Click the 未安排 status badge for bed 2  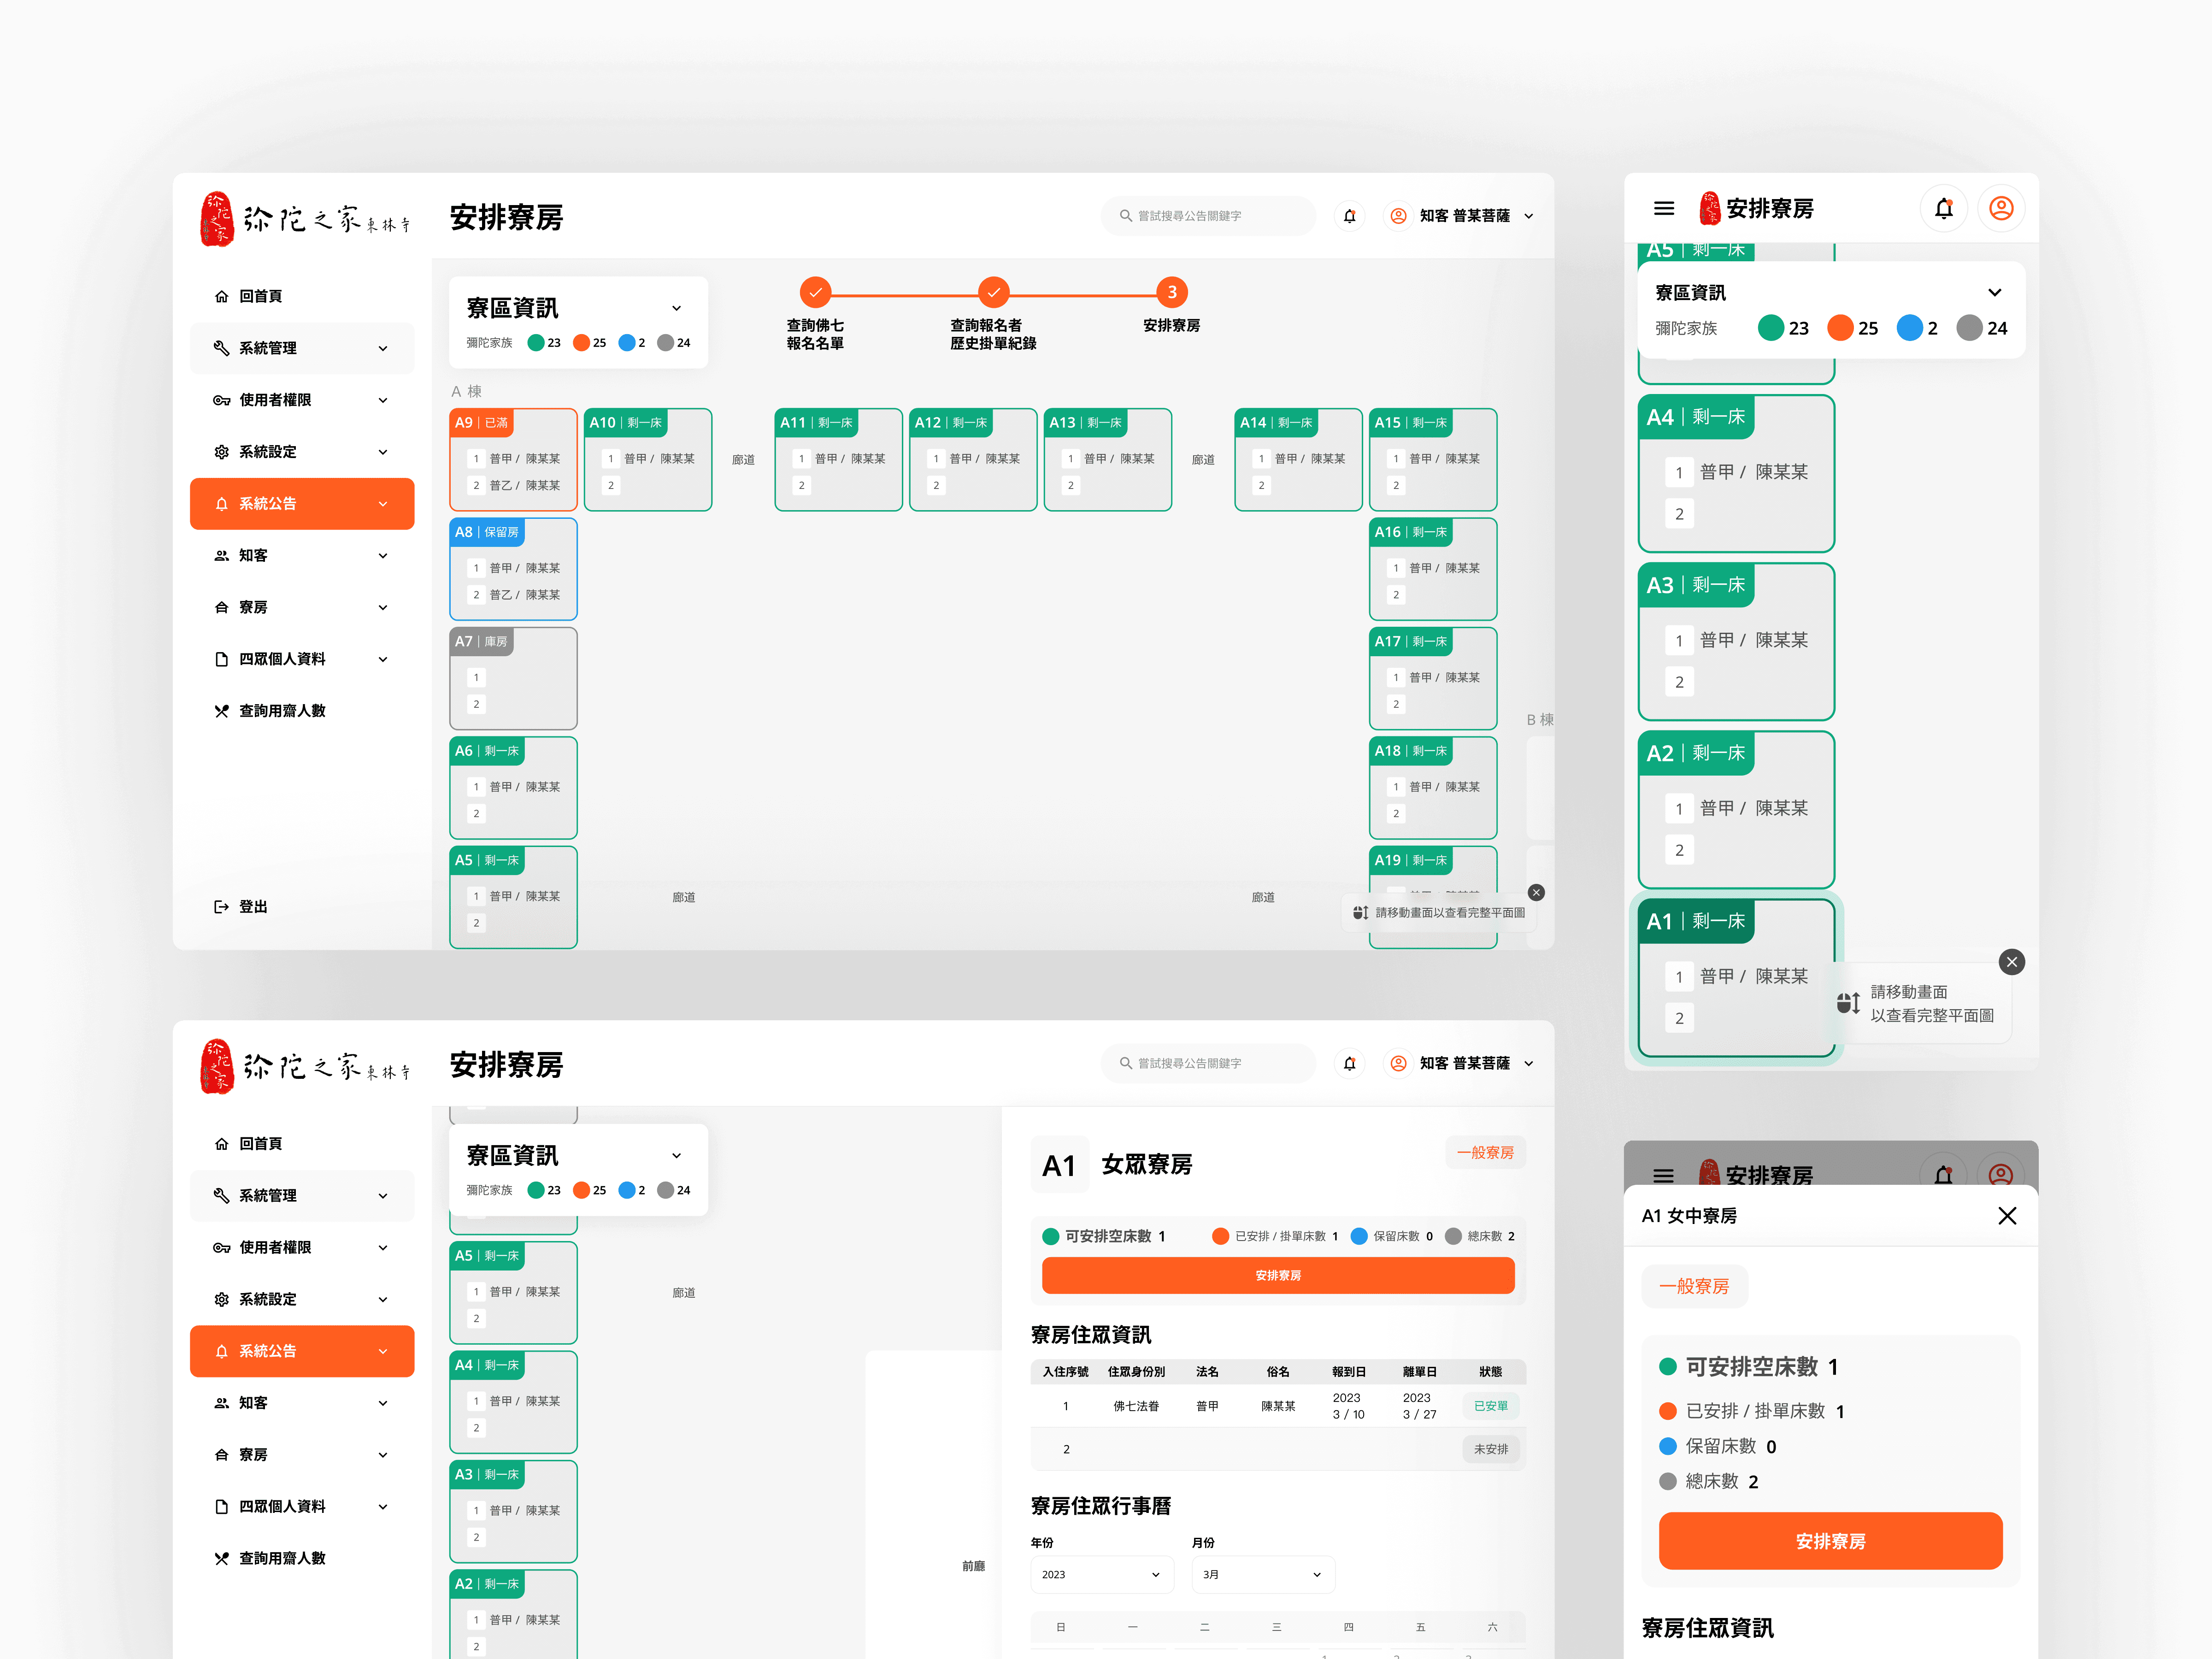click(x=1490, y=1449)
